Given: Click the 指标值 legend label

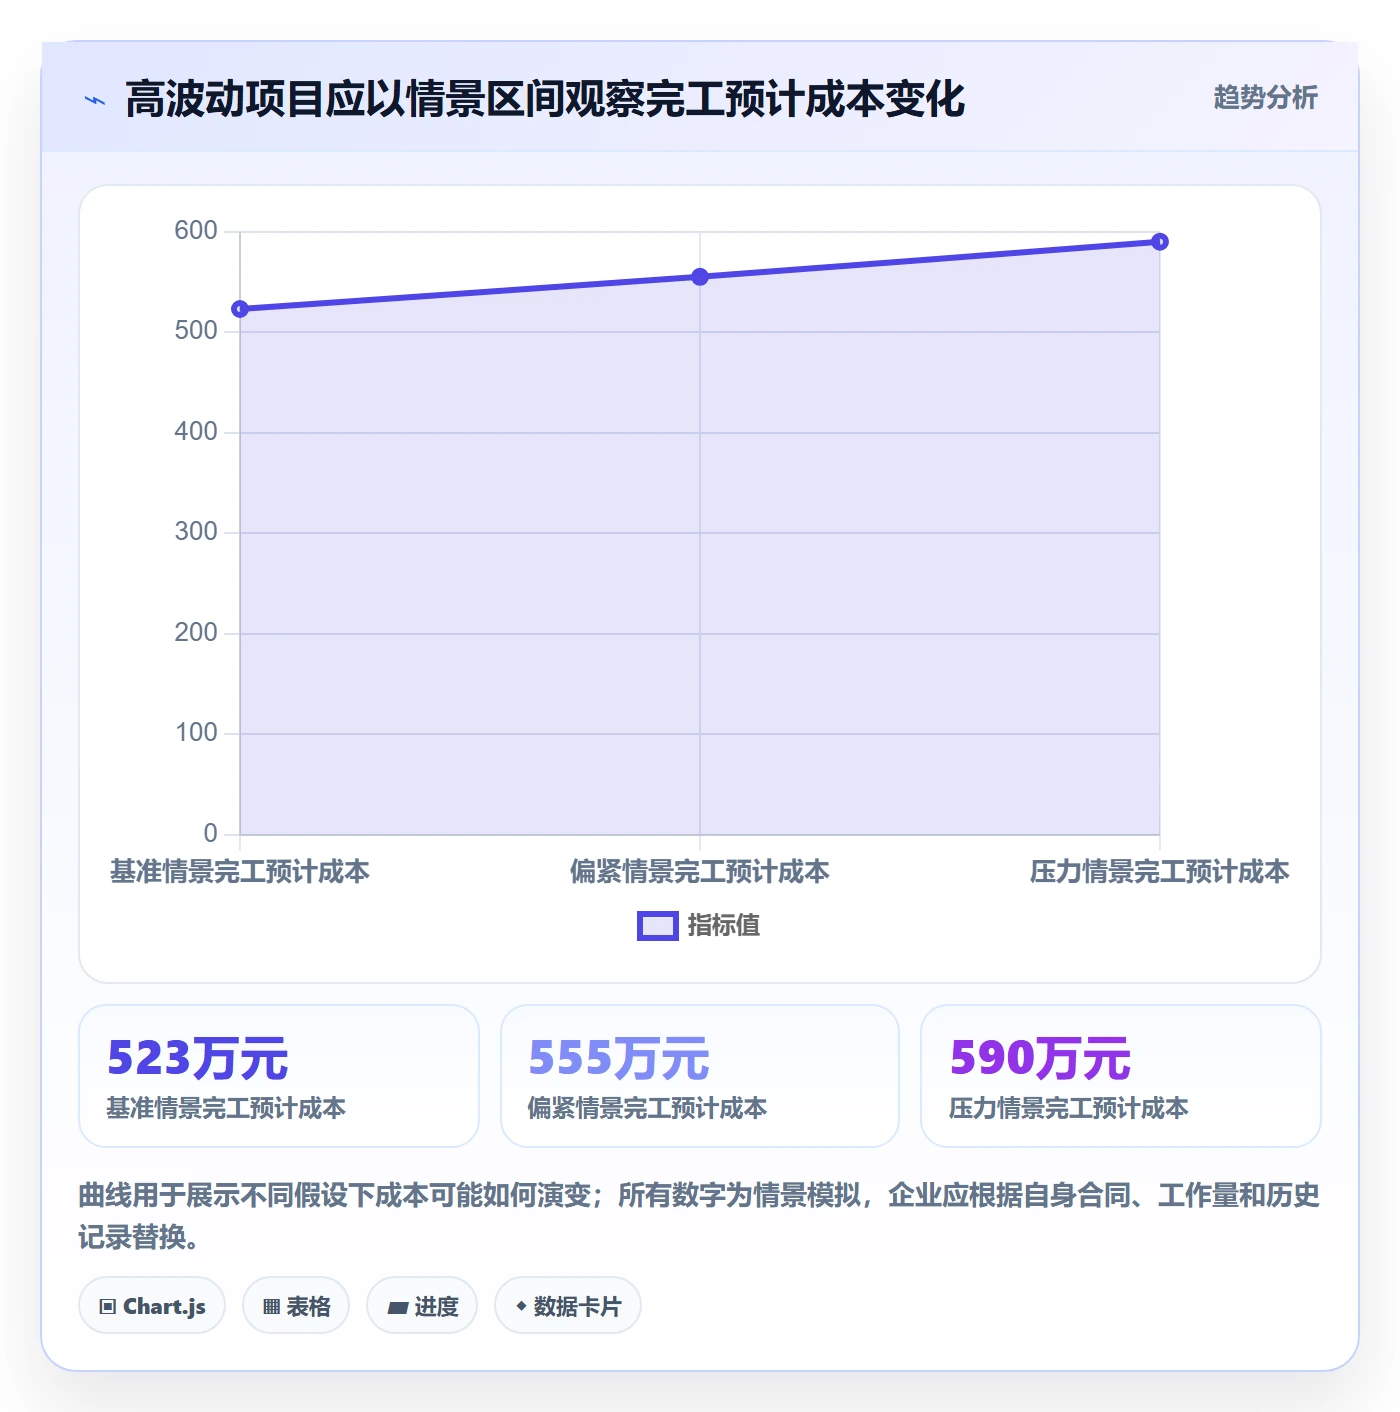Looking at the screenshot, I should 724,926.
